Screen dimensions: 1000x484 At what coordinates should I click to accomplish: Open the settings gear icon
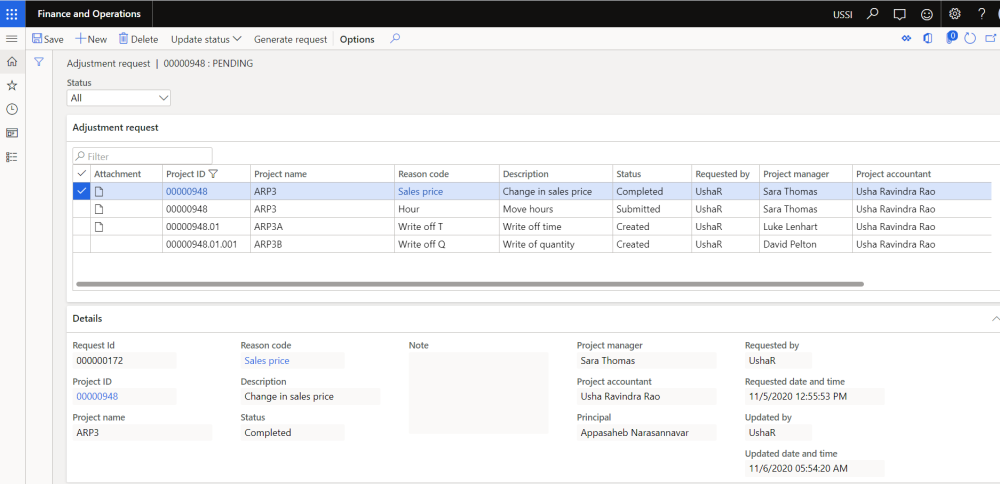[x=955, y=14]
